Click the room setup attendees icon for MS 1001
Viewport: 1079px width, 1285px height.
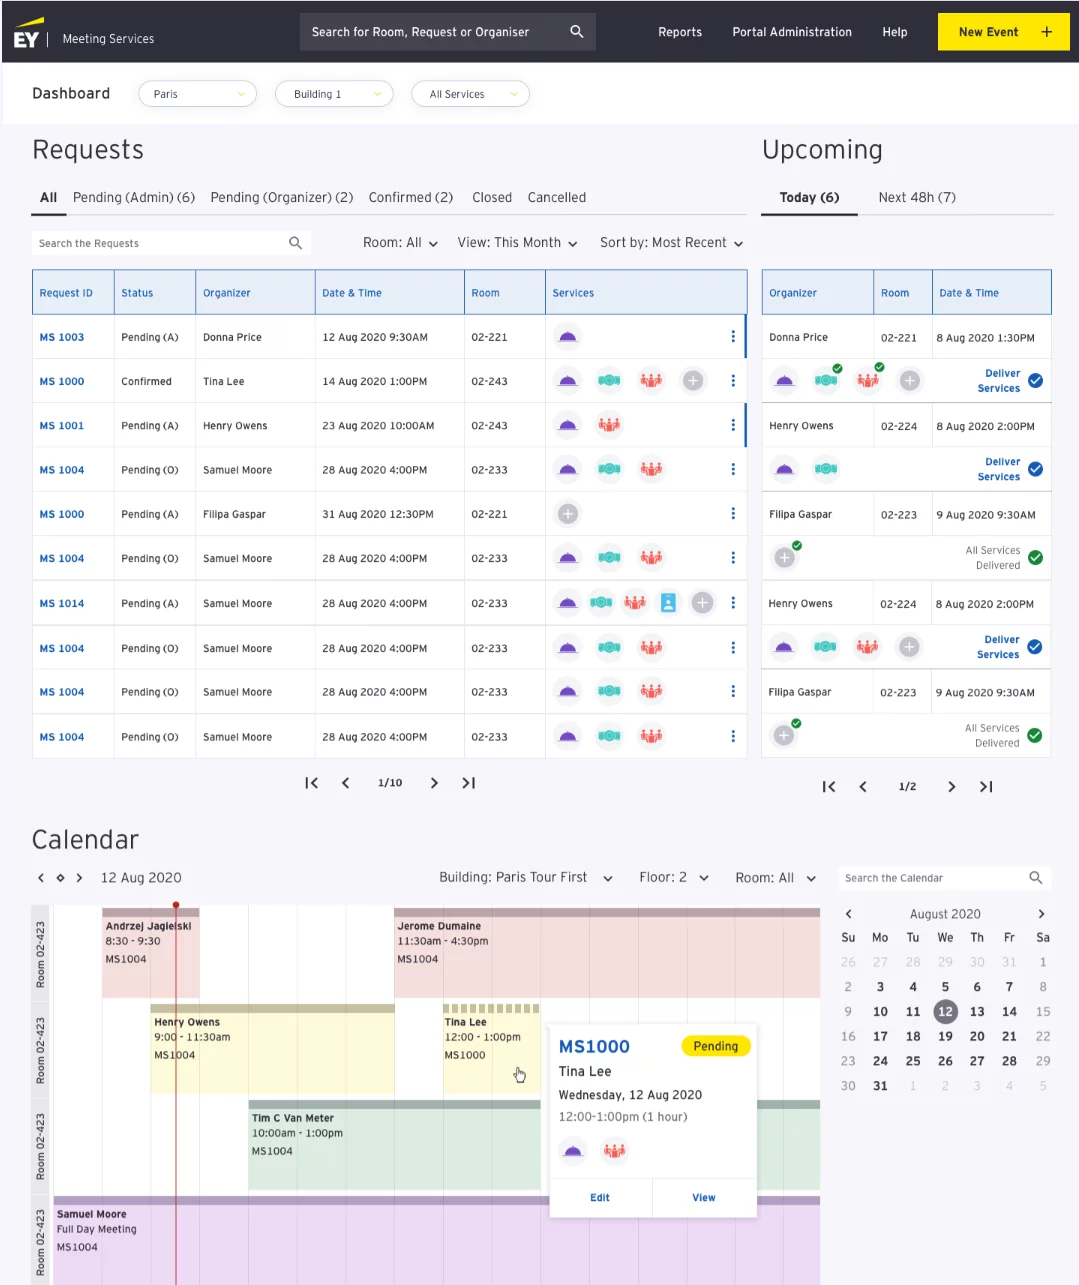(610, 425)
